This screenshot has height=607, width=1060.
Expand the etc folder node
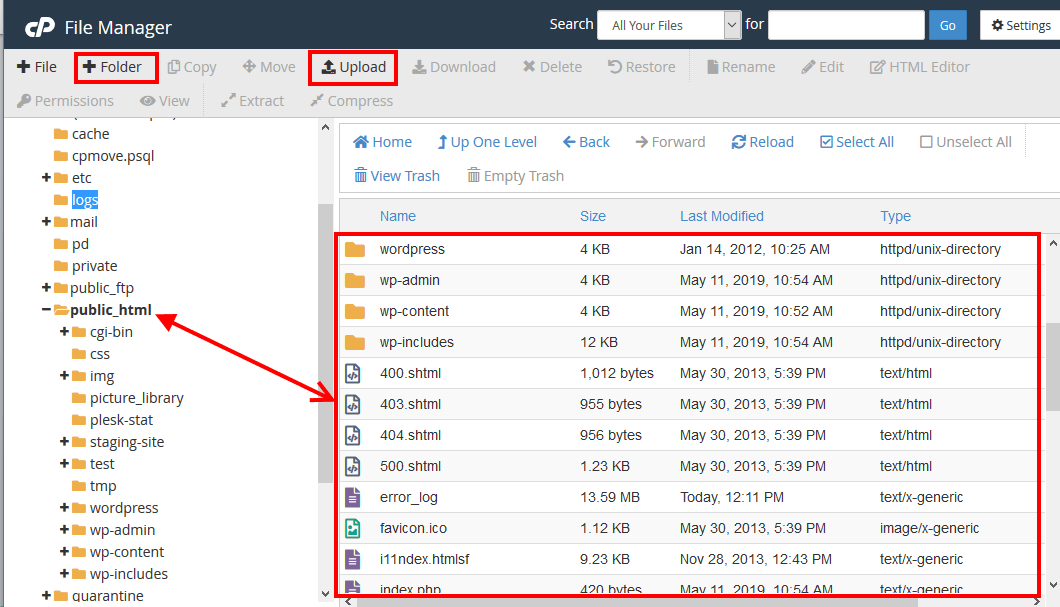(x=44, y=177)
